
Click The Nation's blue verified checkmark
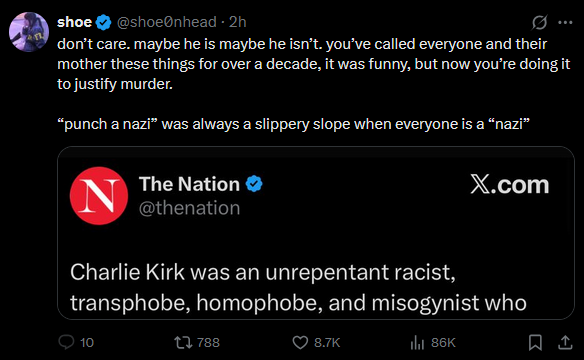click(254, 184)
